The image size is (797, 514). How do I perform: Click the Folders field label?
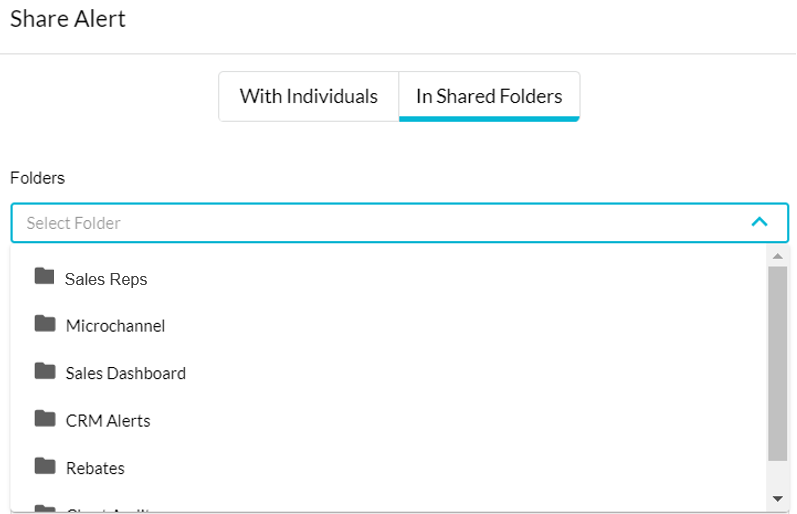38,178
